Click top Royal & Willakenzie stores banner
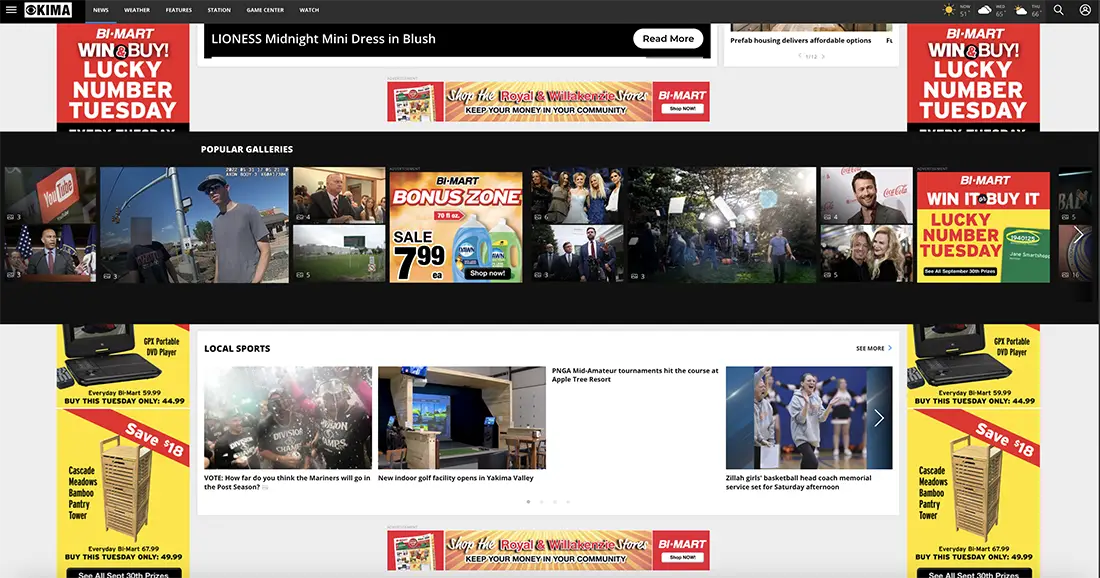This screenshot has width=1100, height=578. pos(548,102)
